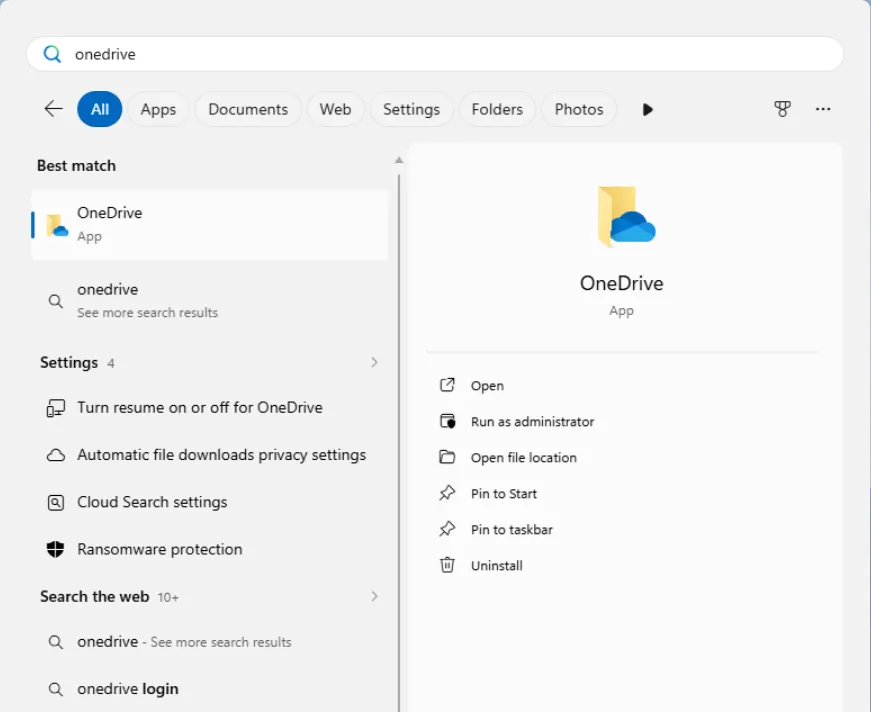This screenshot has width=871, height=712.
Task: Select the All filter tab
Action: pyautogui.click(x=99, y=109)
